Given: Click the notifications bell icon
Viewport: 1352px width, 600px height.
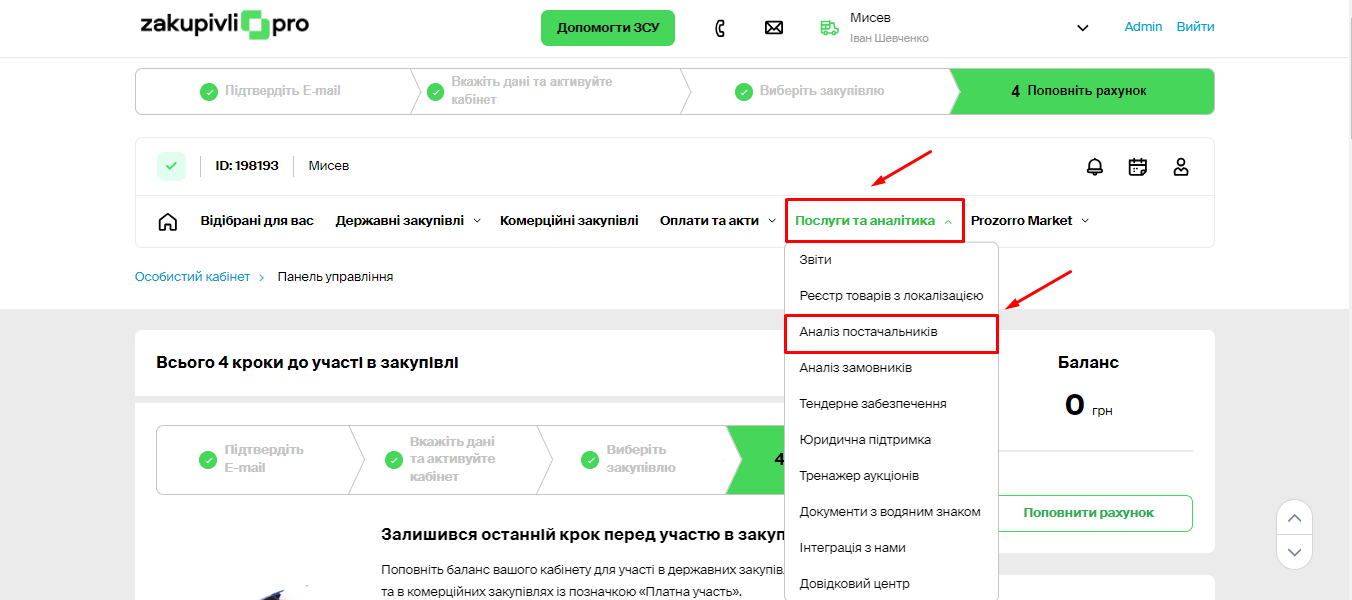Looking at the screenshot, I should click(x=1095, y=167).
